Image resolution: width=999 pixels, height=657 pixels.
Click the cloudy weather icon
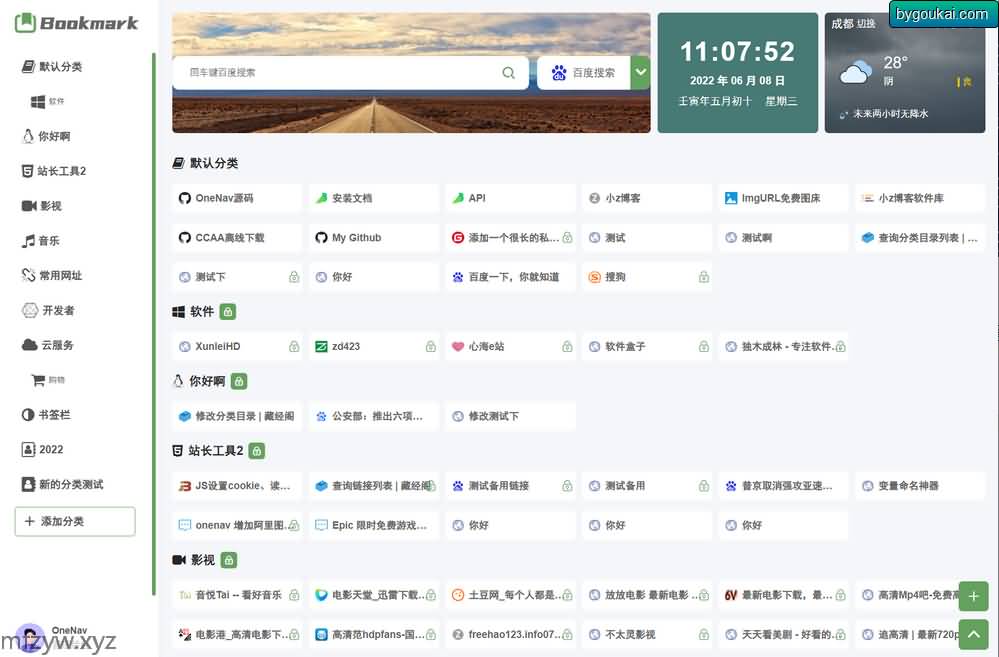click(856, 72)
